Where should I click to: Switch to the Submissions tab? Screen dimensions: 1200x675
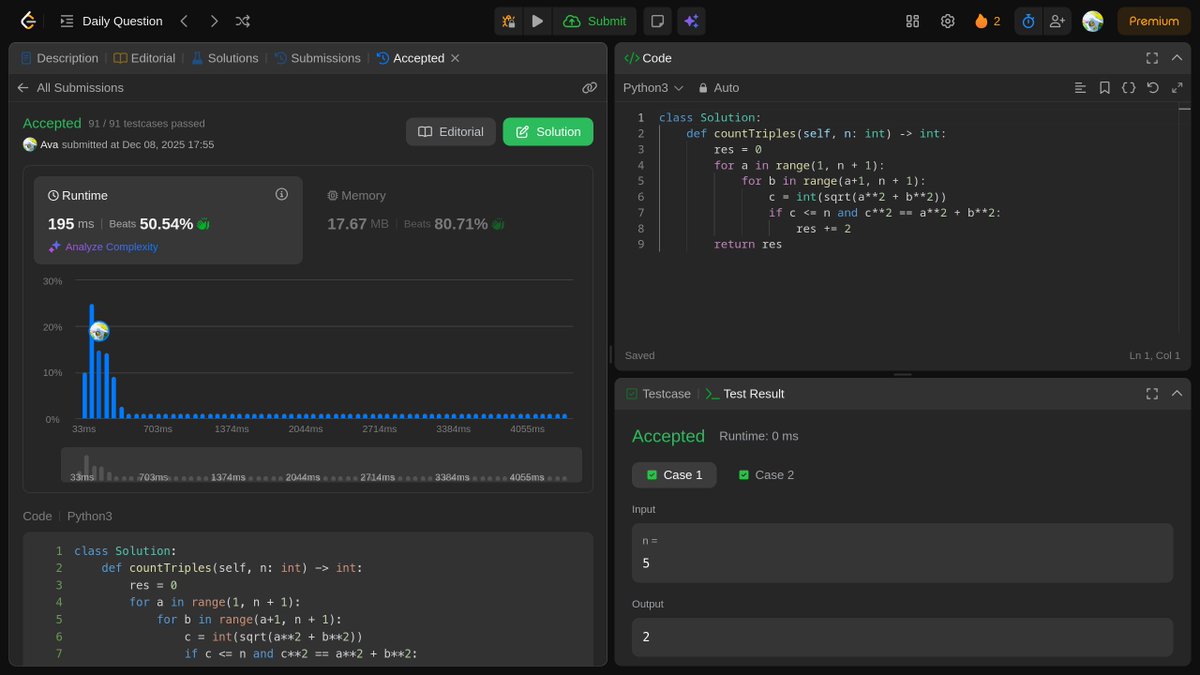317,58
